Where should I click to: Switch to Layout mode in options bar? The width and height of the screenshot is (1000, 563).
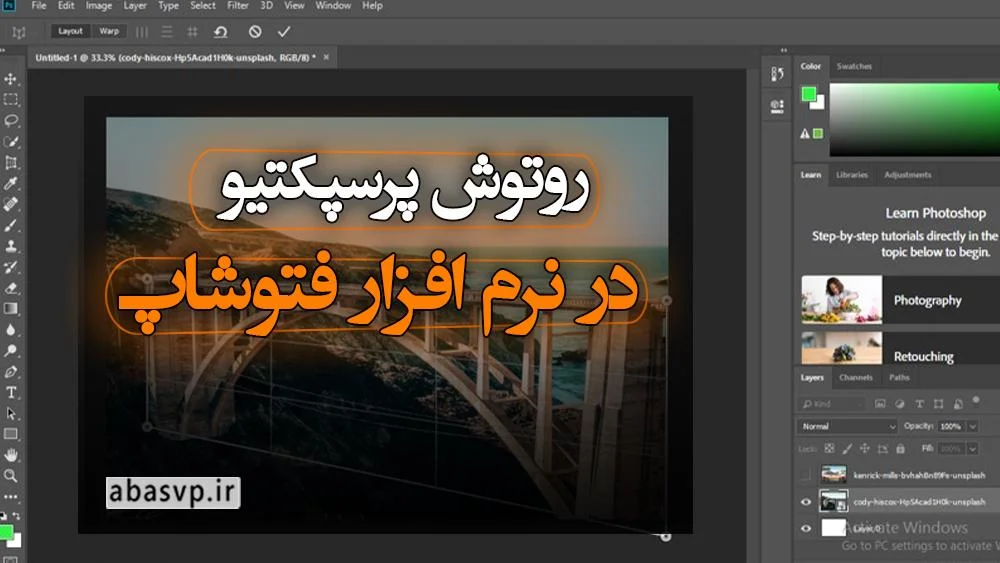70,31
